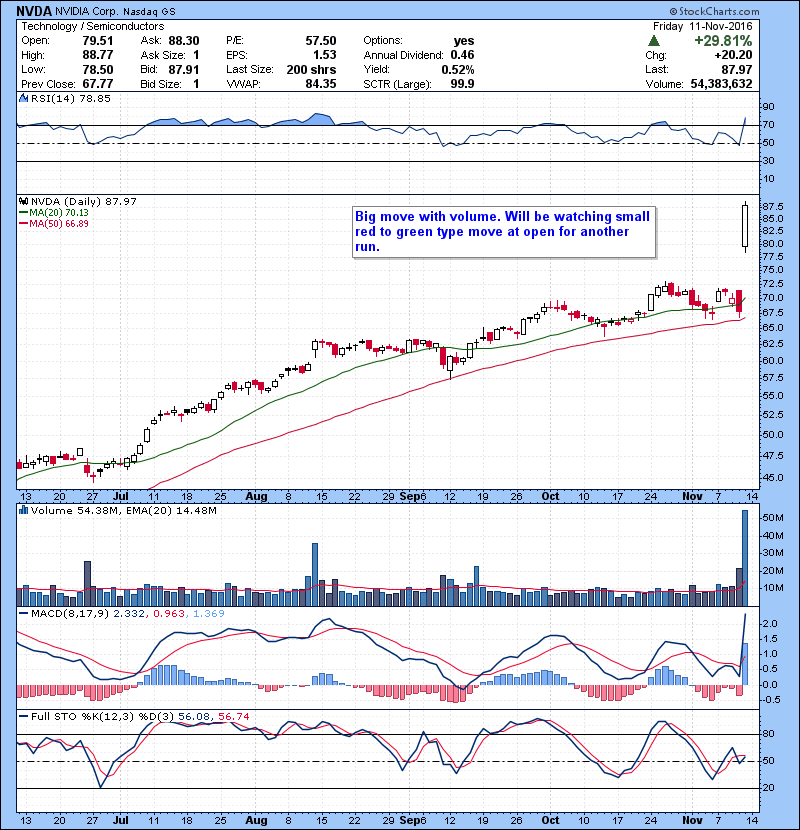
Task: Click the green MA(20) legend dash
Action: coord(24,213)
